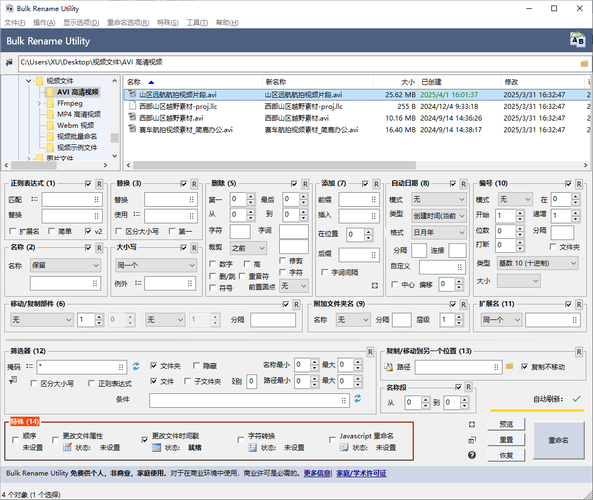Open the 更改文件时间戳 calendar icon

[x=156, y=447]
